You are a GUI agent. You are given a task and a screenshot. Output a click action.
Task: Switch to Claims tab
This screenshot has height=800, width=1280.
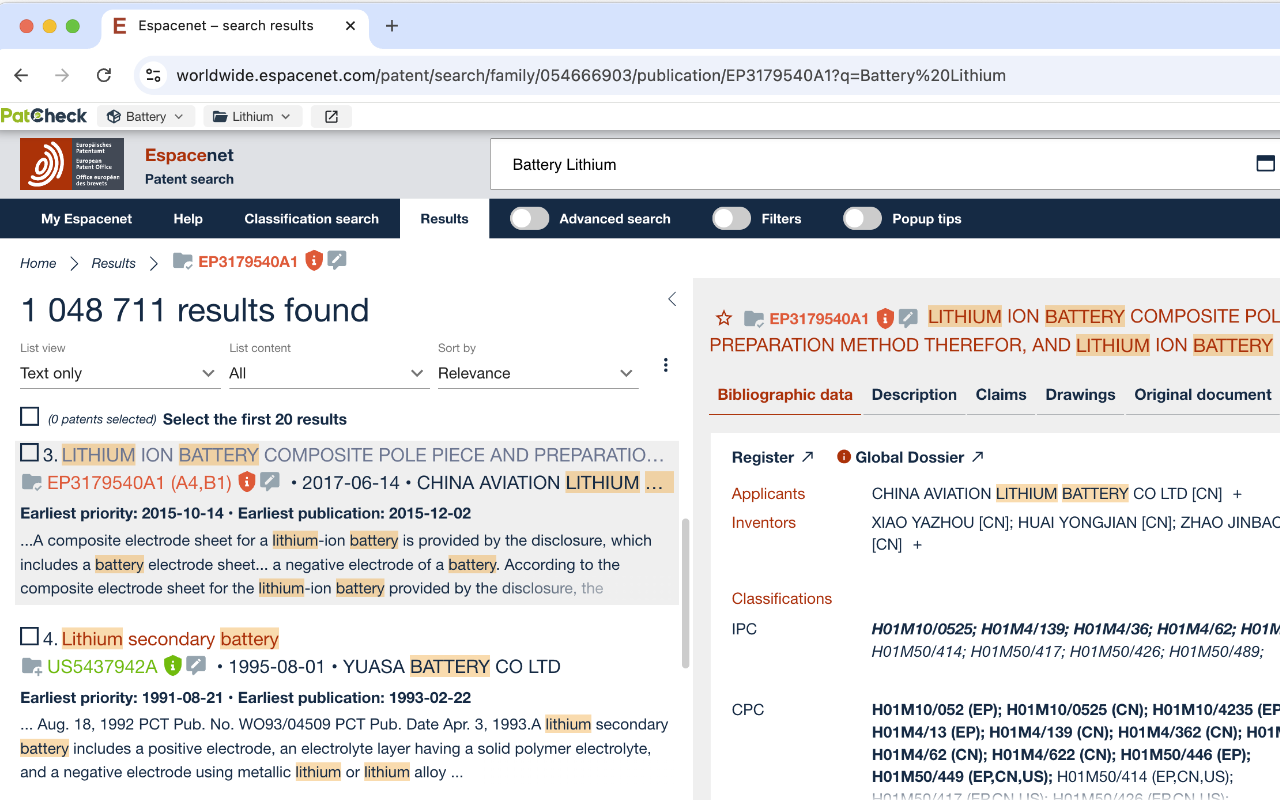point(1001,395)
